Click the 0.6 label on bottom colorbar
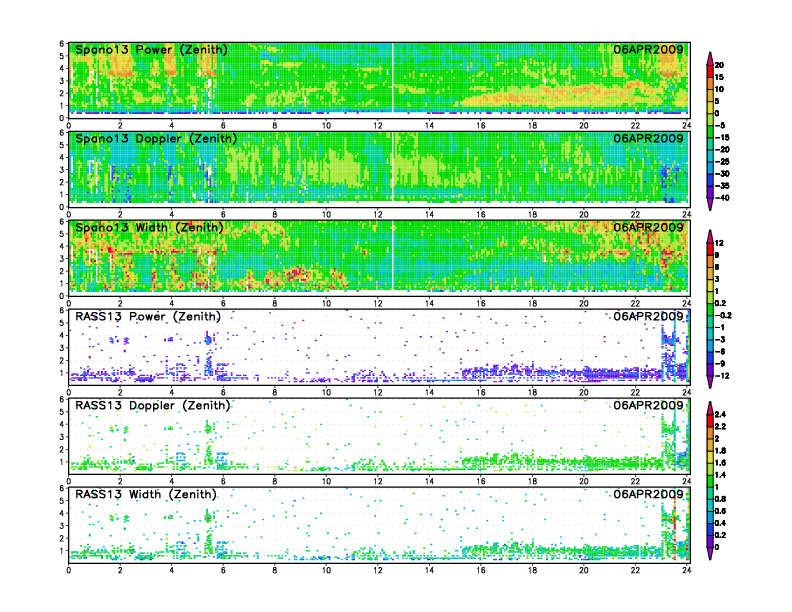The width and height of the screenshot is (792, 612). click(x=720, y=511)
